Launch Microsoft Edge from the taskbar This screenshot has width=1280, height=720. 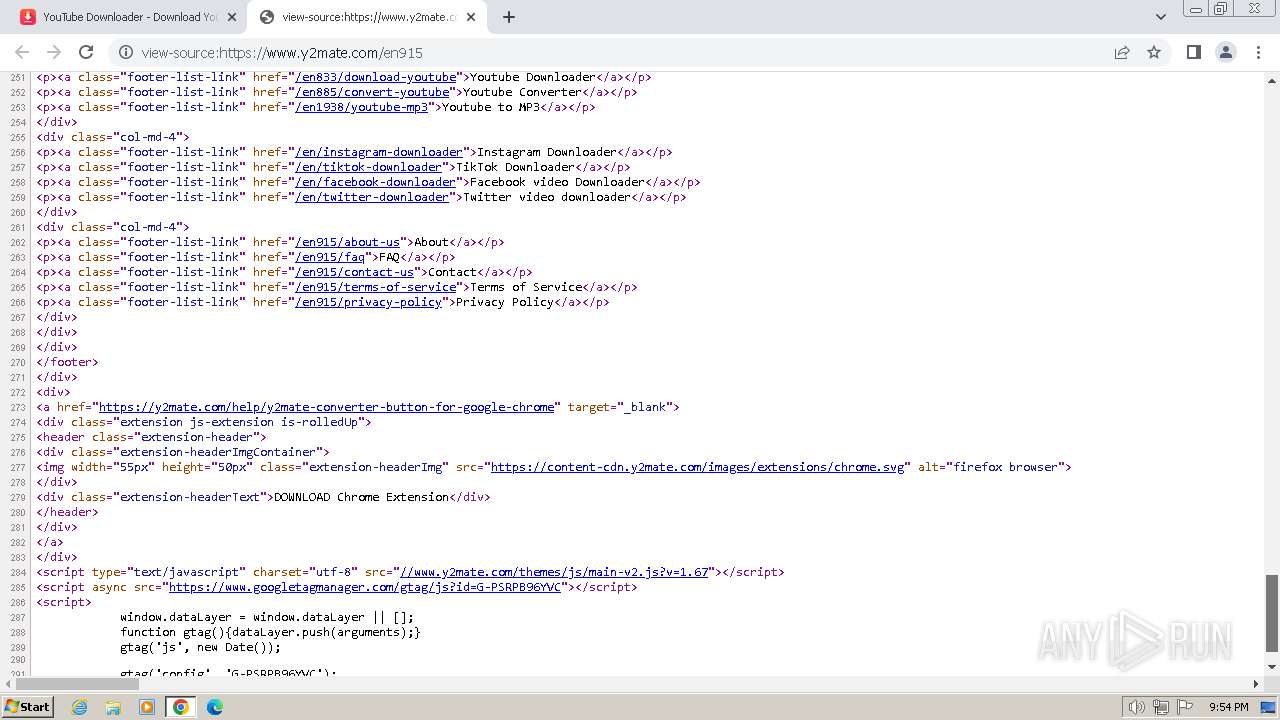pos(214,707)
